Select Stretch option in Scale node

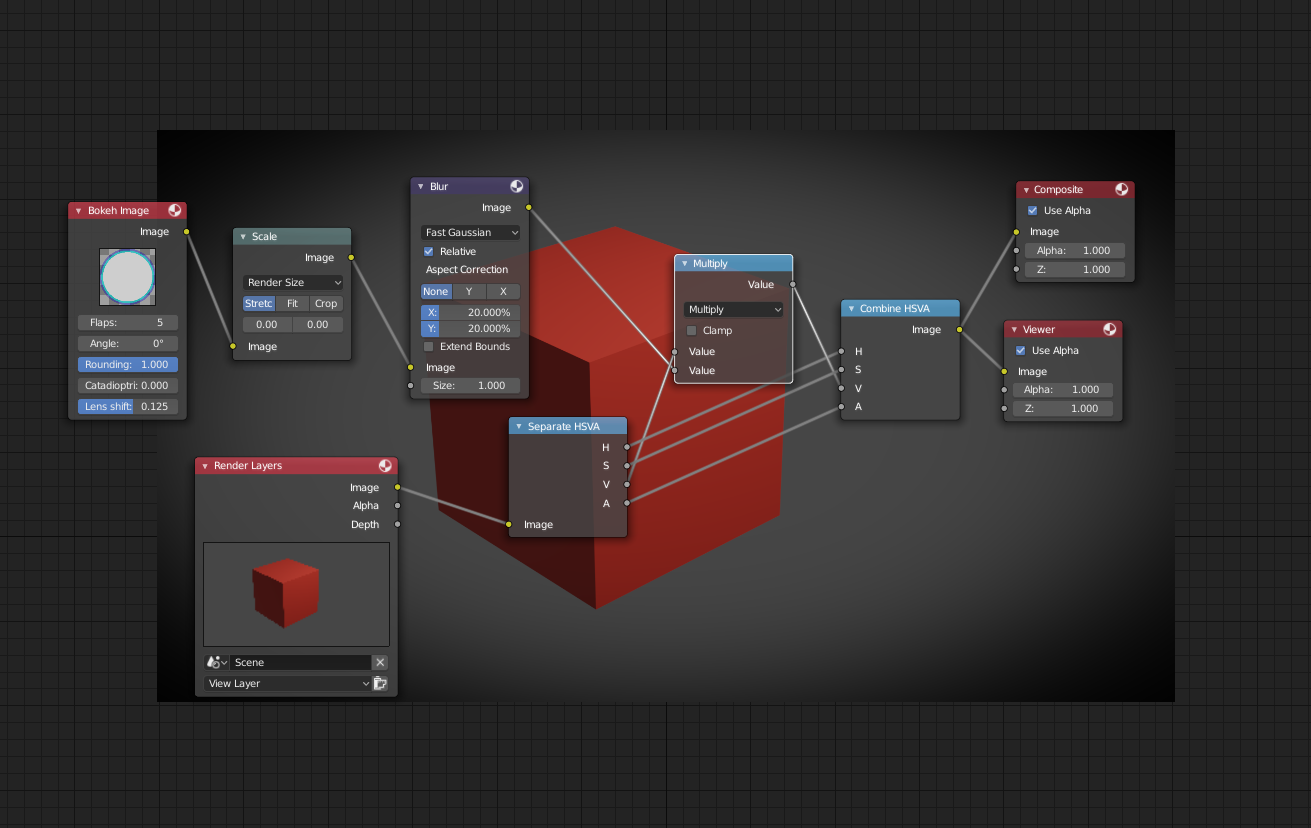coord(259,303)
